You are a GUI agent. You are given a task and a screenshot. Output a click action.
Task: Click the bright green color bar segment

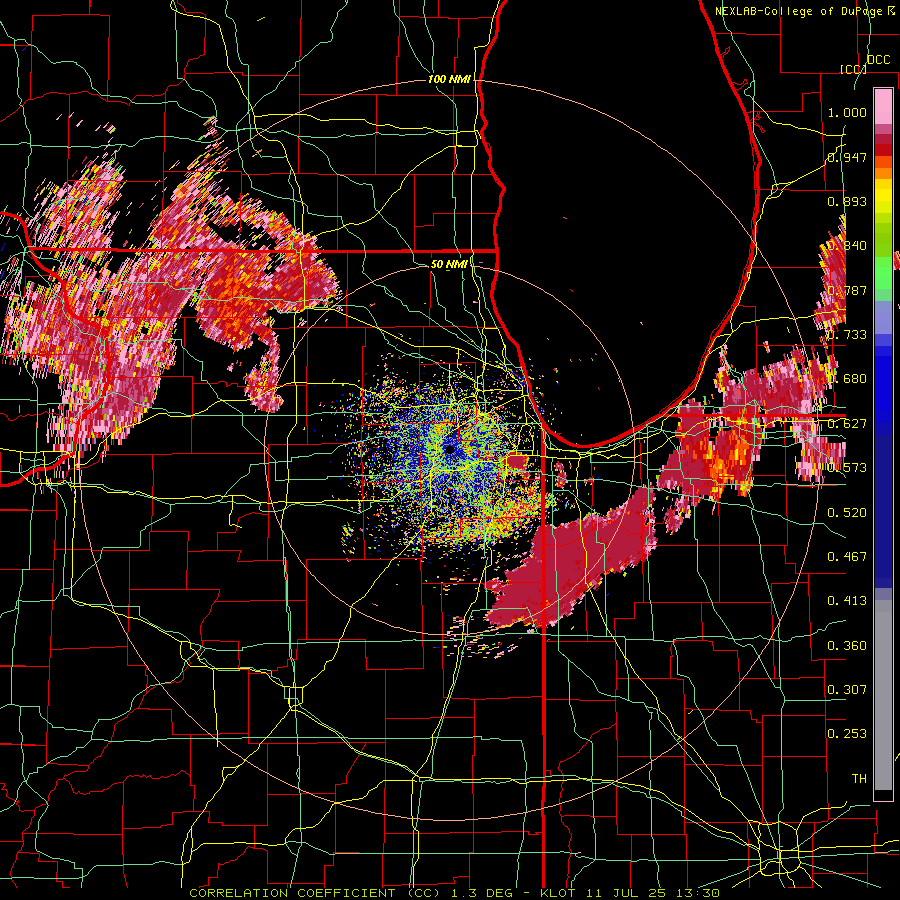click(883, 273)
